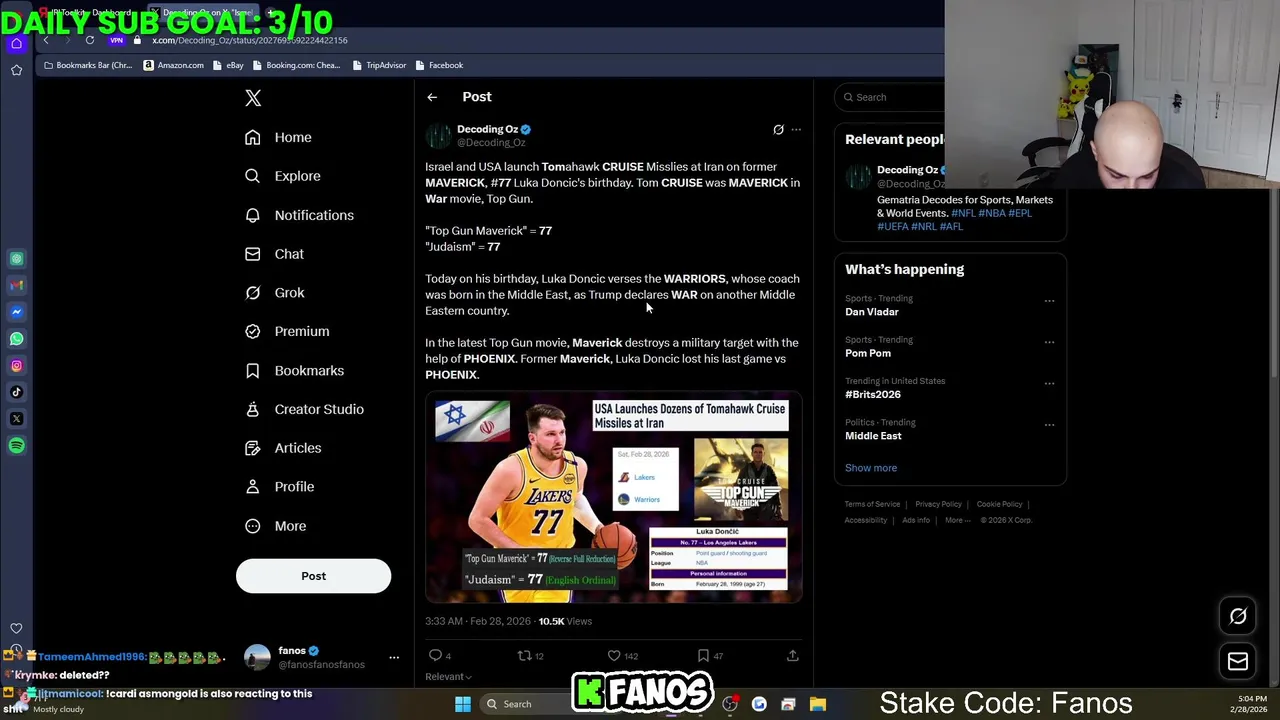Open options for Middle East trend
This screenshot has width=1280, height=720.
(x=1049, y=425)
